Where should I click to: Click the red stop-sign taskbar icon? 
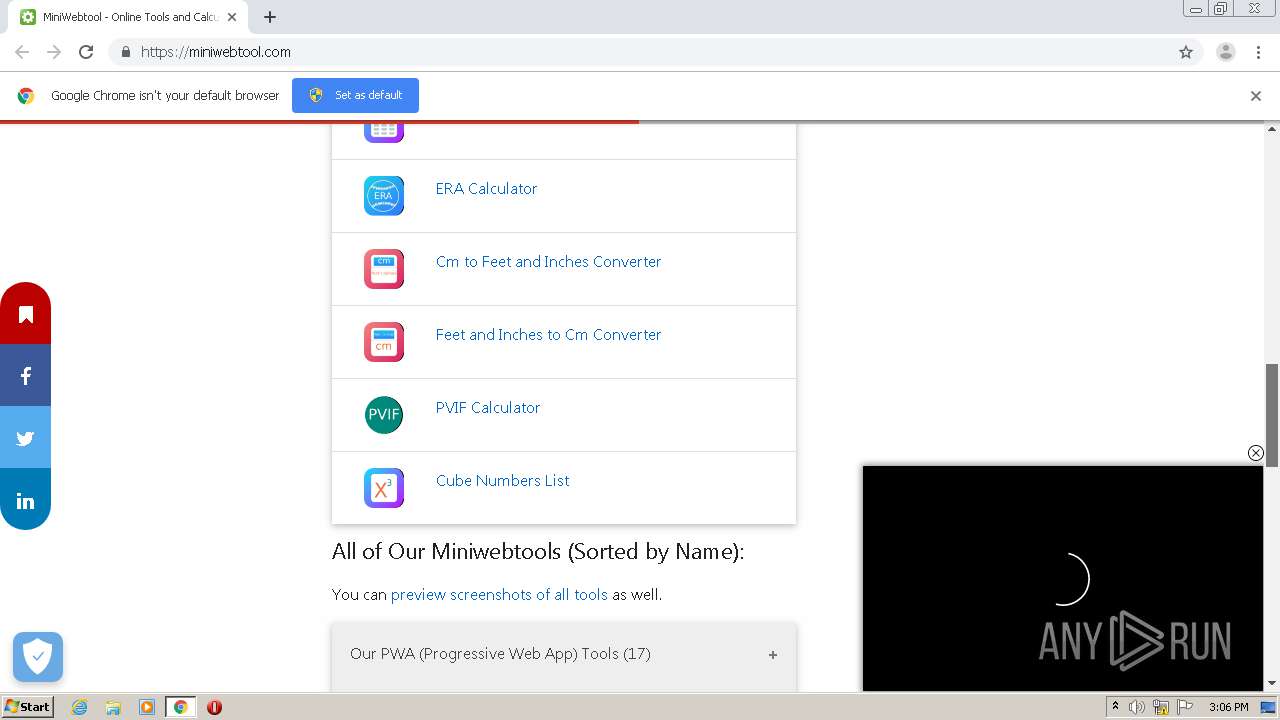(x=214, y=707)
